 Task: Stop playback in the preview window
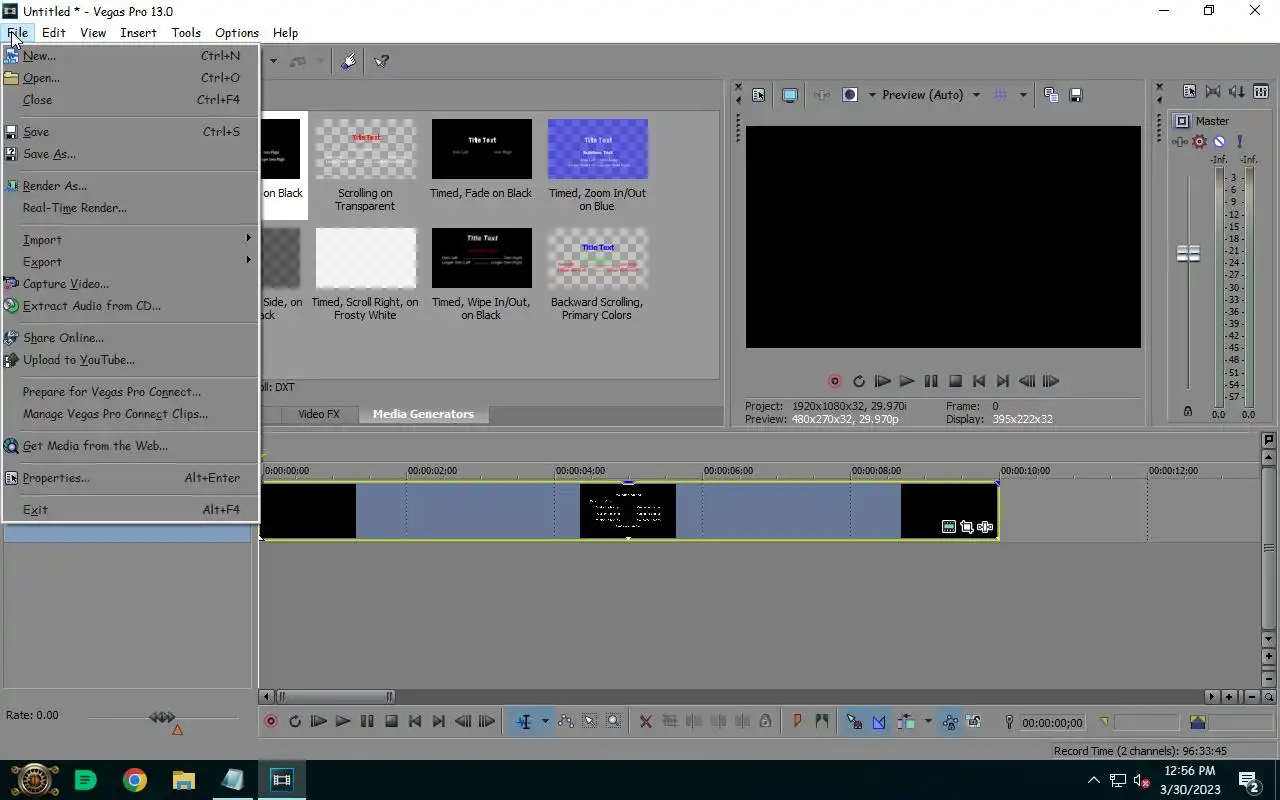(955, 381)
